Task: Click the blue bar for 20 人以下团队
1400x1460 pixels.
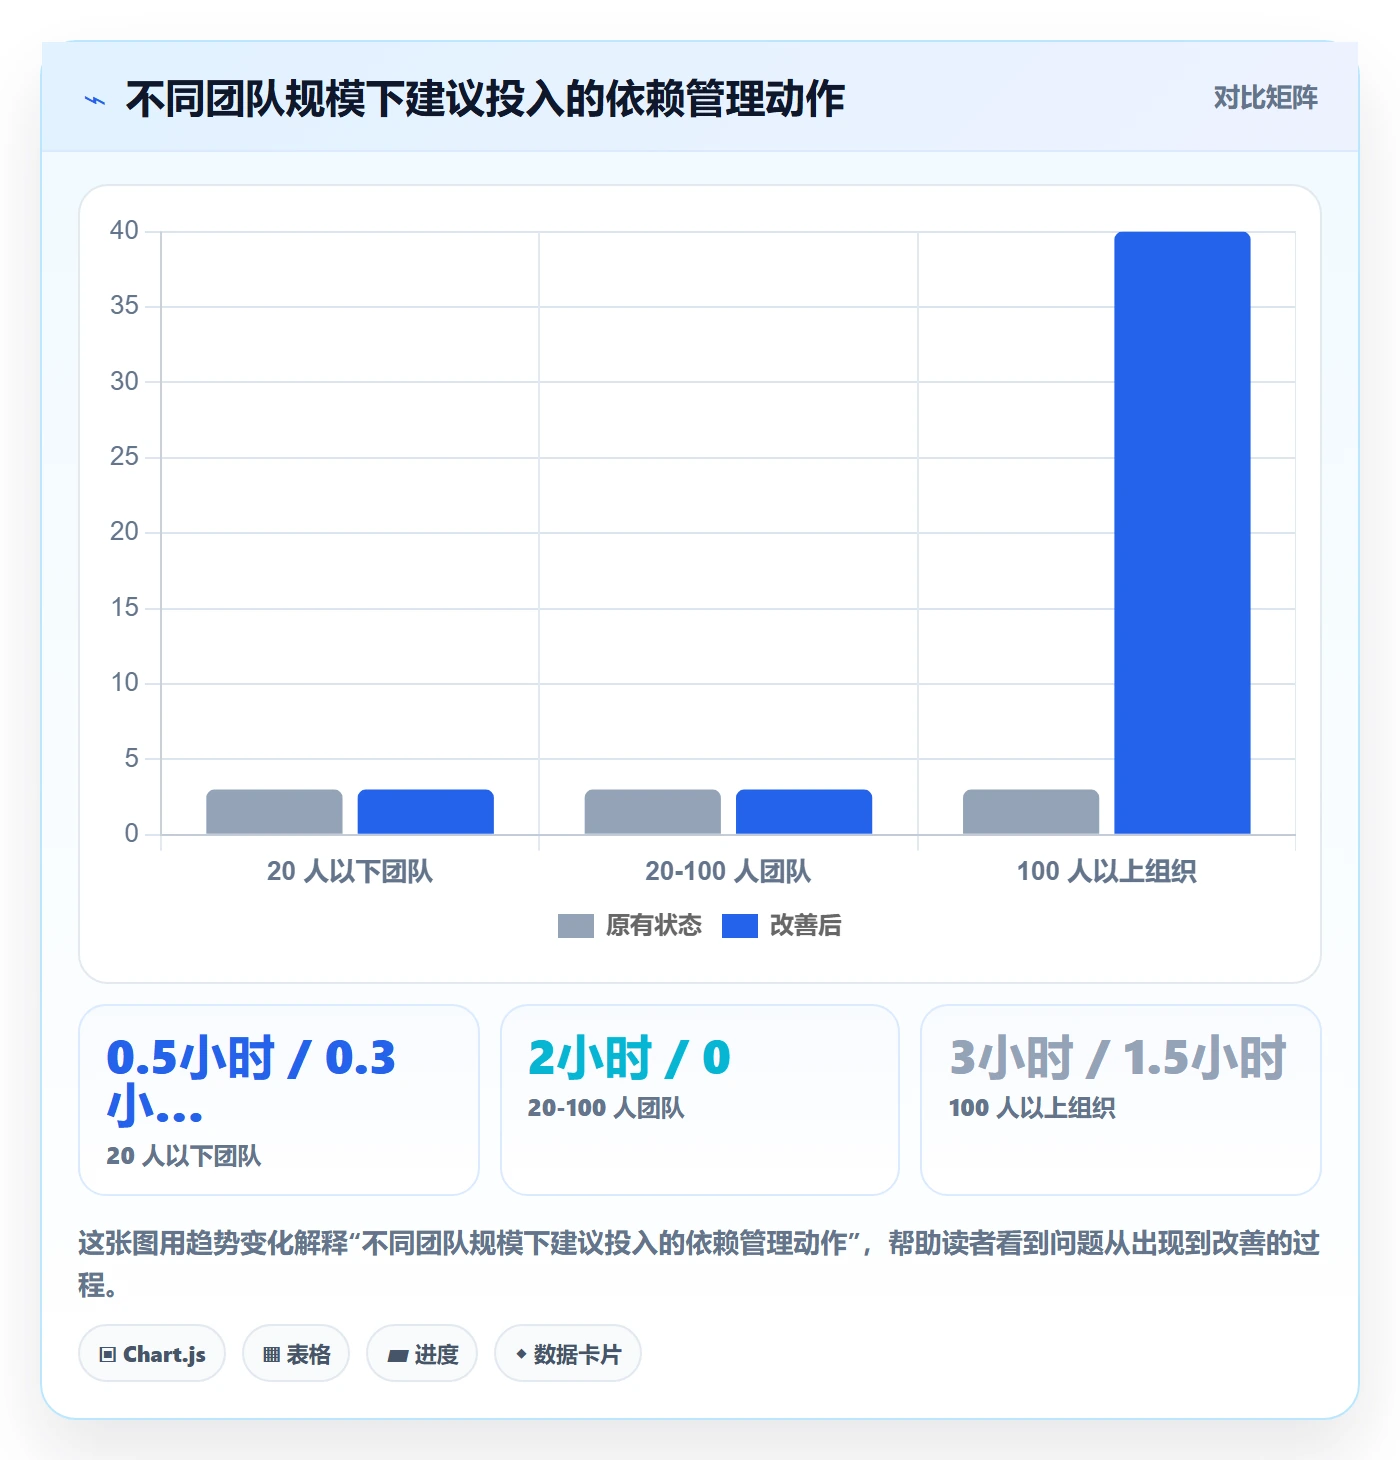Action: click(x=426, y=812)
